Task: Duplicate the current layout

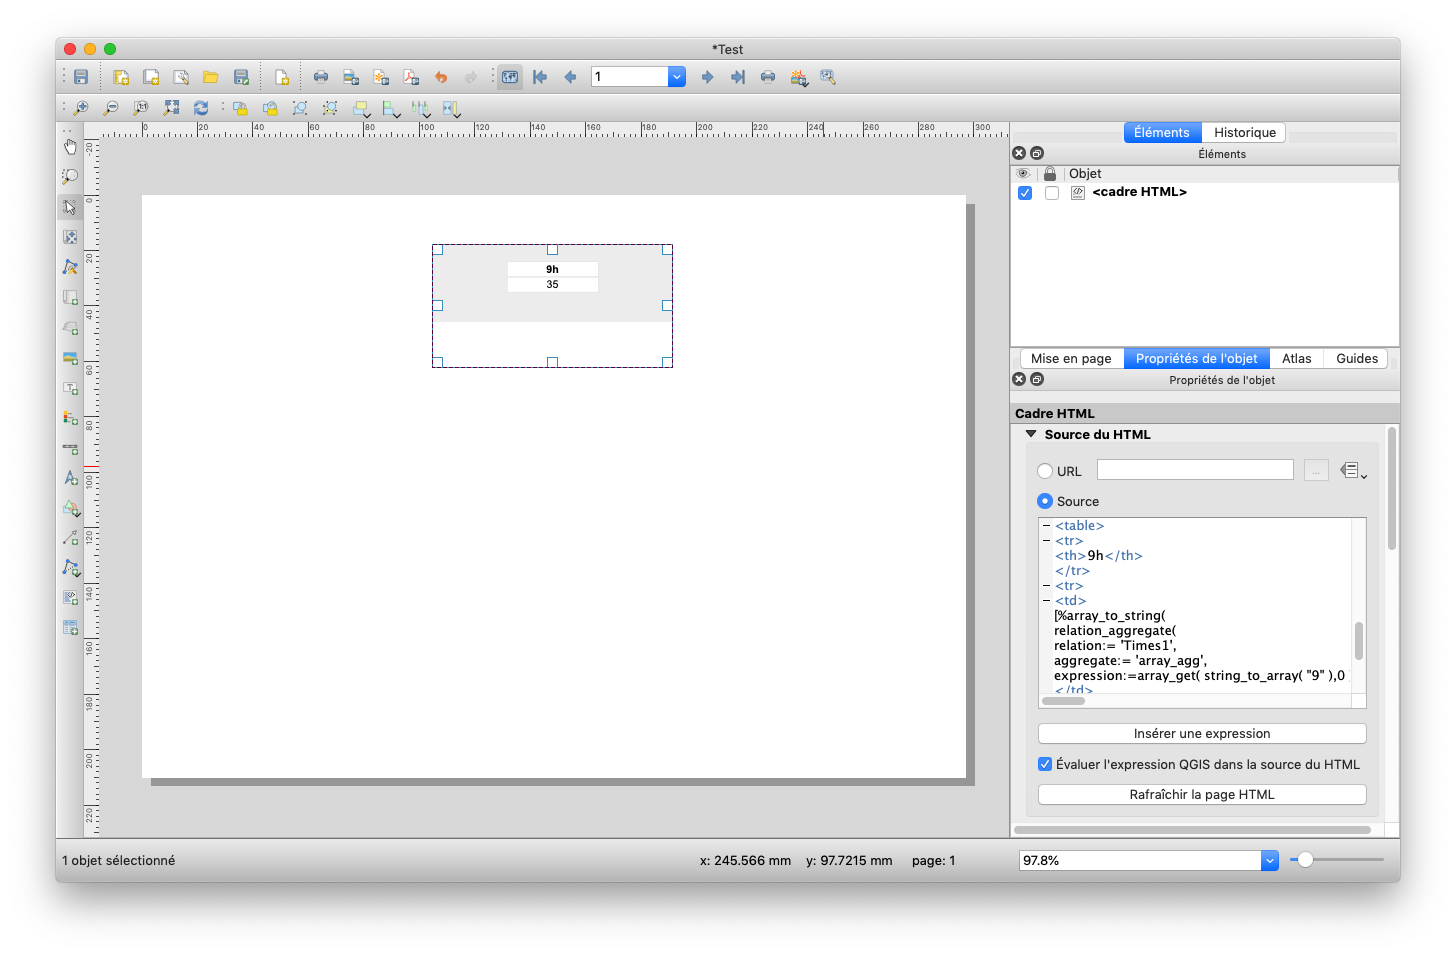Action: 151,77
